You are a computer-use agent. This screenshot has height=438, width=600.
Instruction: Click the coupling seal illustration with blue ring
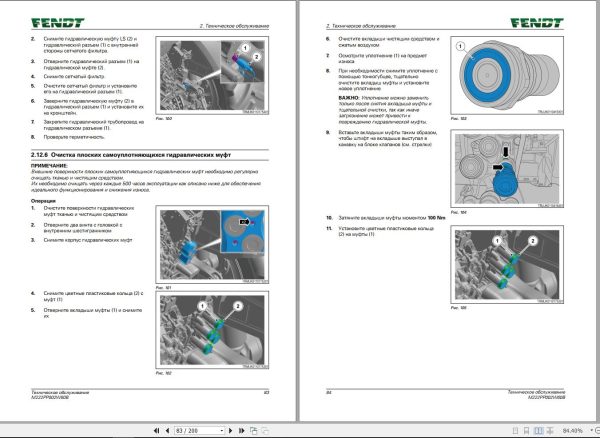507,75
